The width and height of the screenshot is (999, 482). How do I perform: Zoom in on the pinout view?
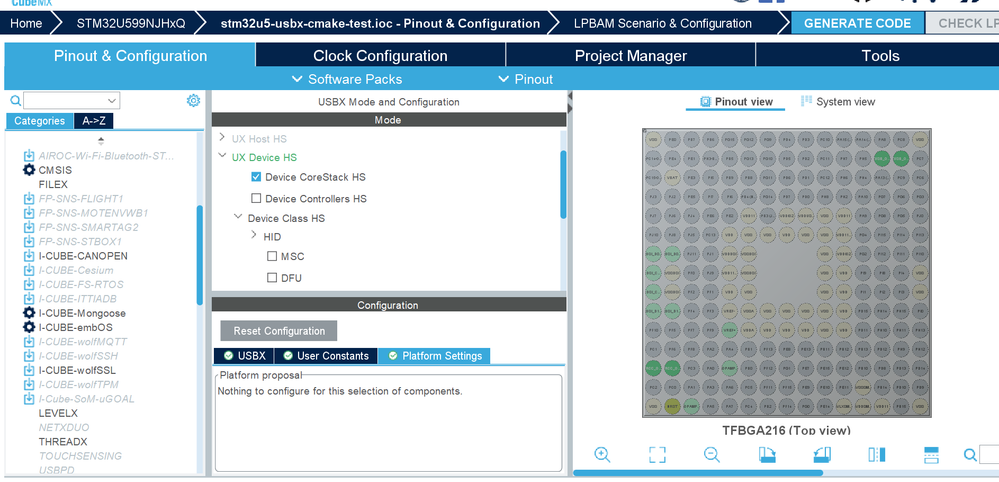pyautogui.click(x=602, y=454)
